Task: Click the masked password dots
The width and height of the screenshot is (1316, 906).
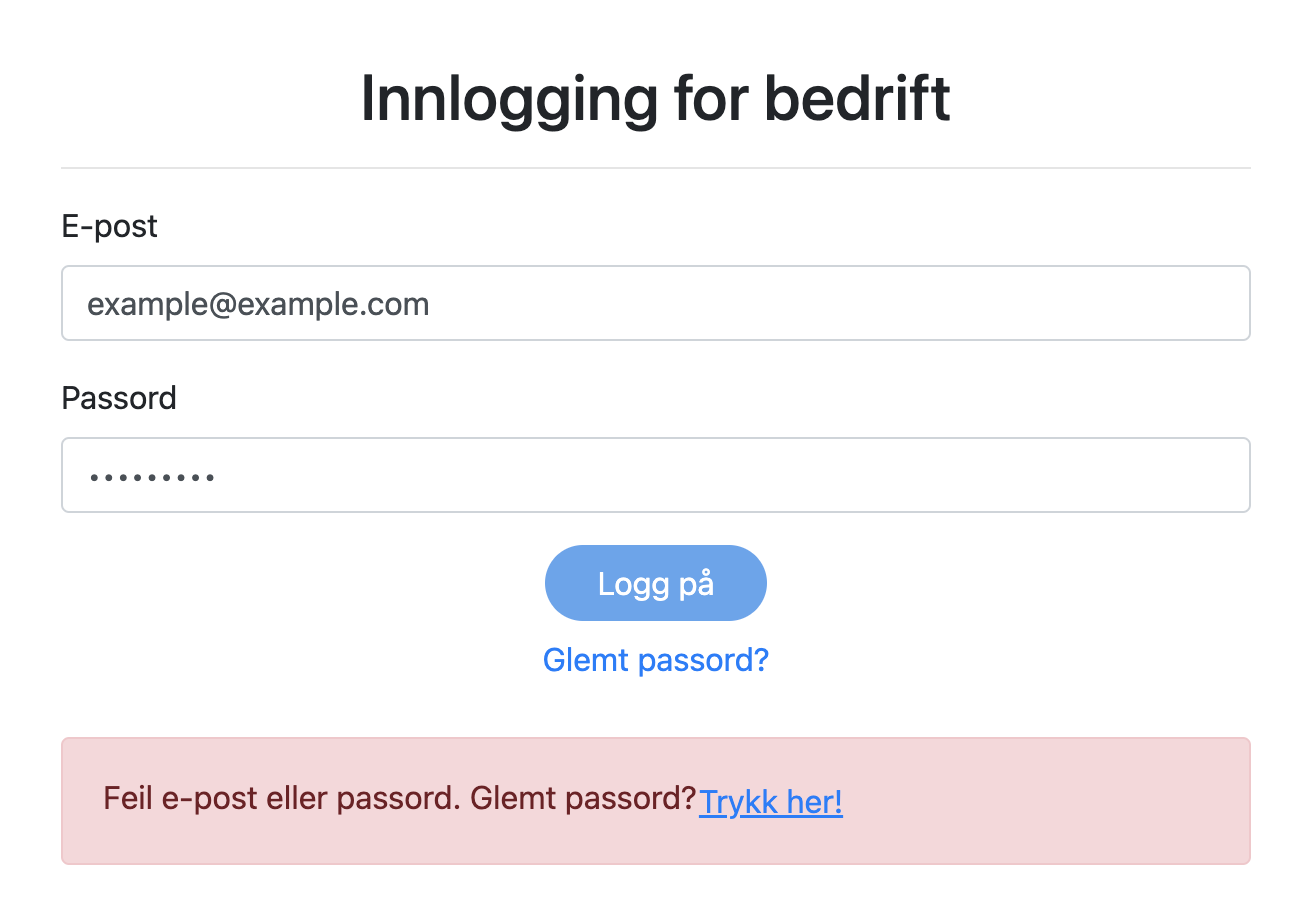Action: [152, 477]
